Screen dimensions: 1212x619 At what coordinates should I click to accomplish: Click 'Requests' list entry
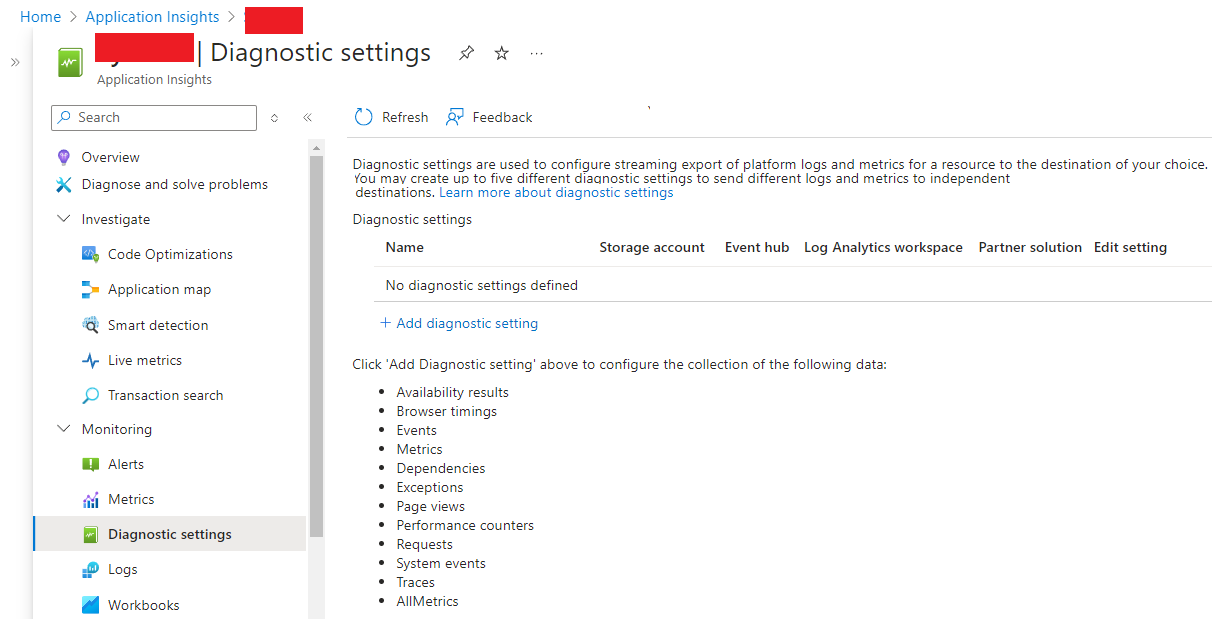425,544
